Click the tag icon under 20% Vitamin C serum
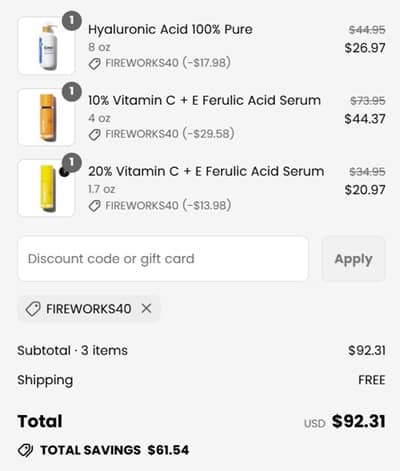The width and height of the screenshot is (400, 471). [95, 206]
